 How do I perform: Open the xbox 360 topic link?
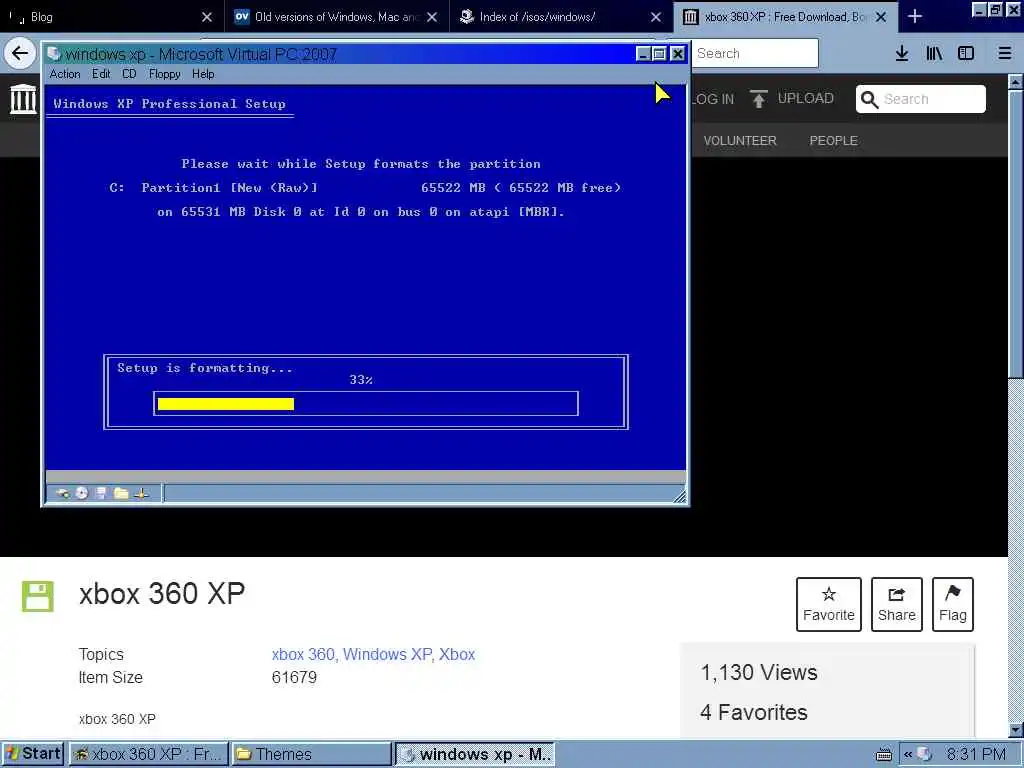[x=303, y=654]
